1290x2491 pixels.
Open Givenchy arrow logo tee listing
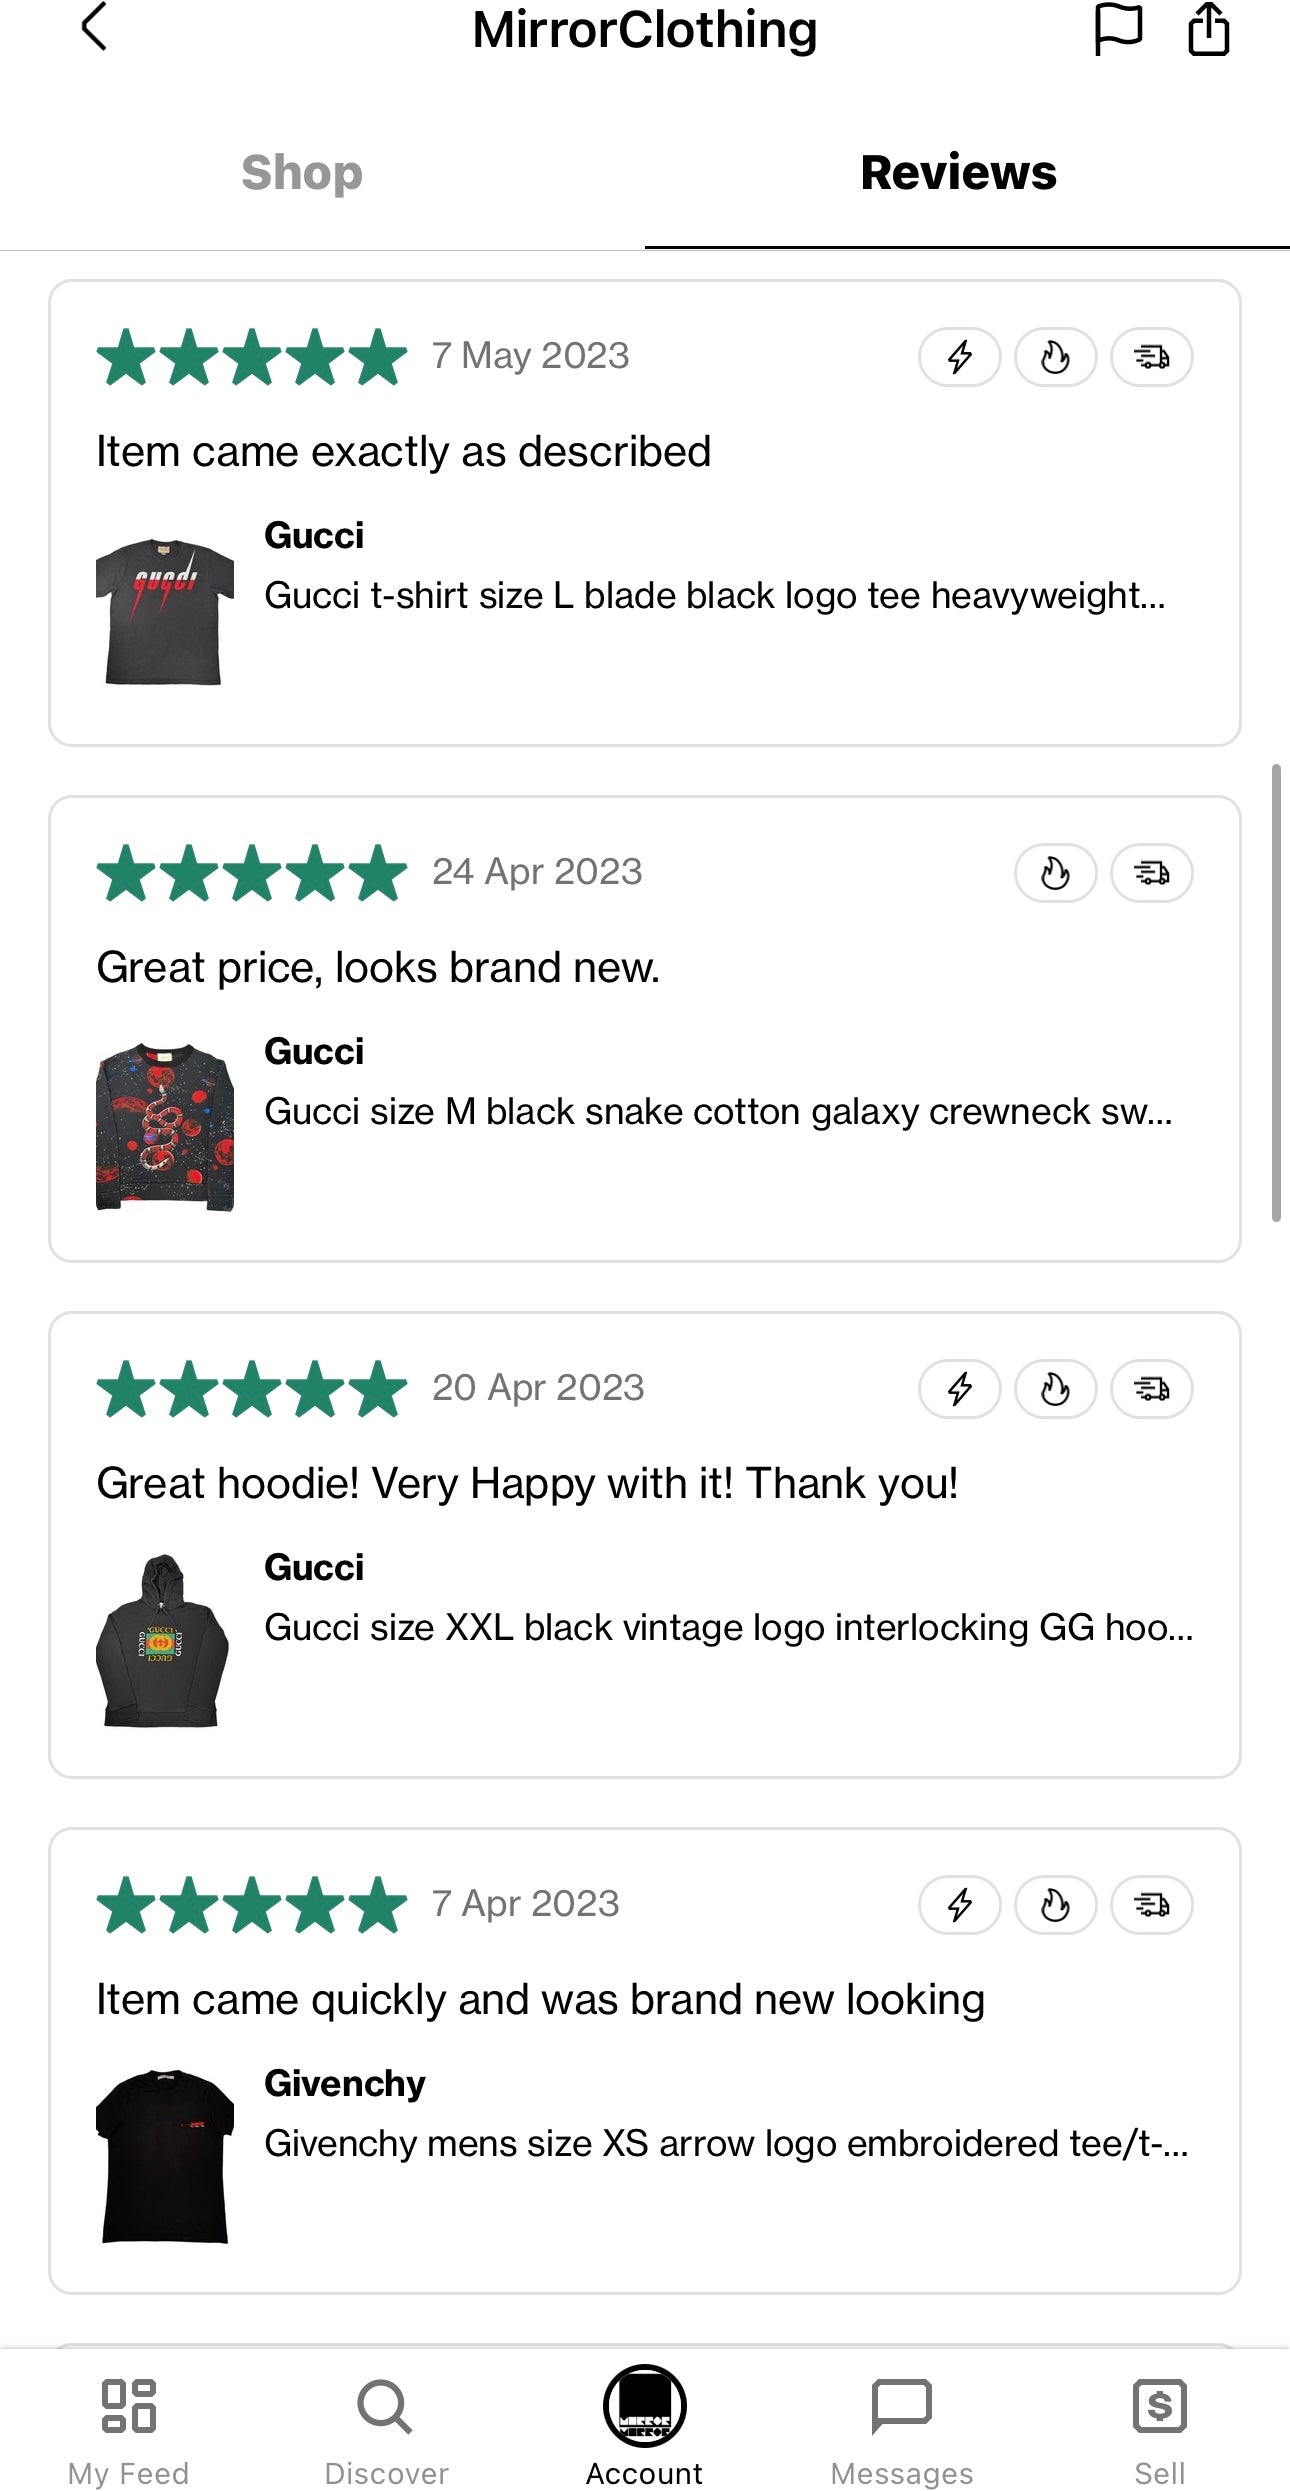click(x=725, y=2144)
